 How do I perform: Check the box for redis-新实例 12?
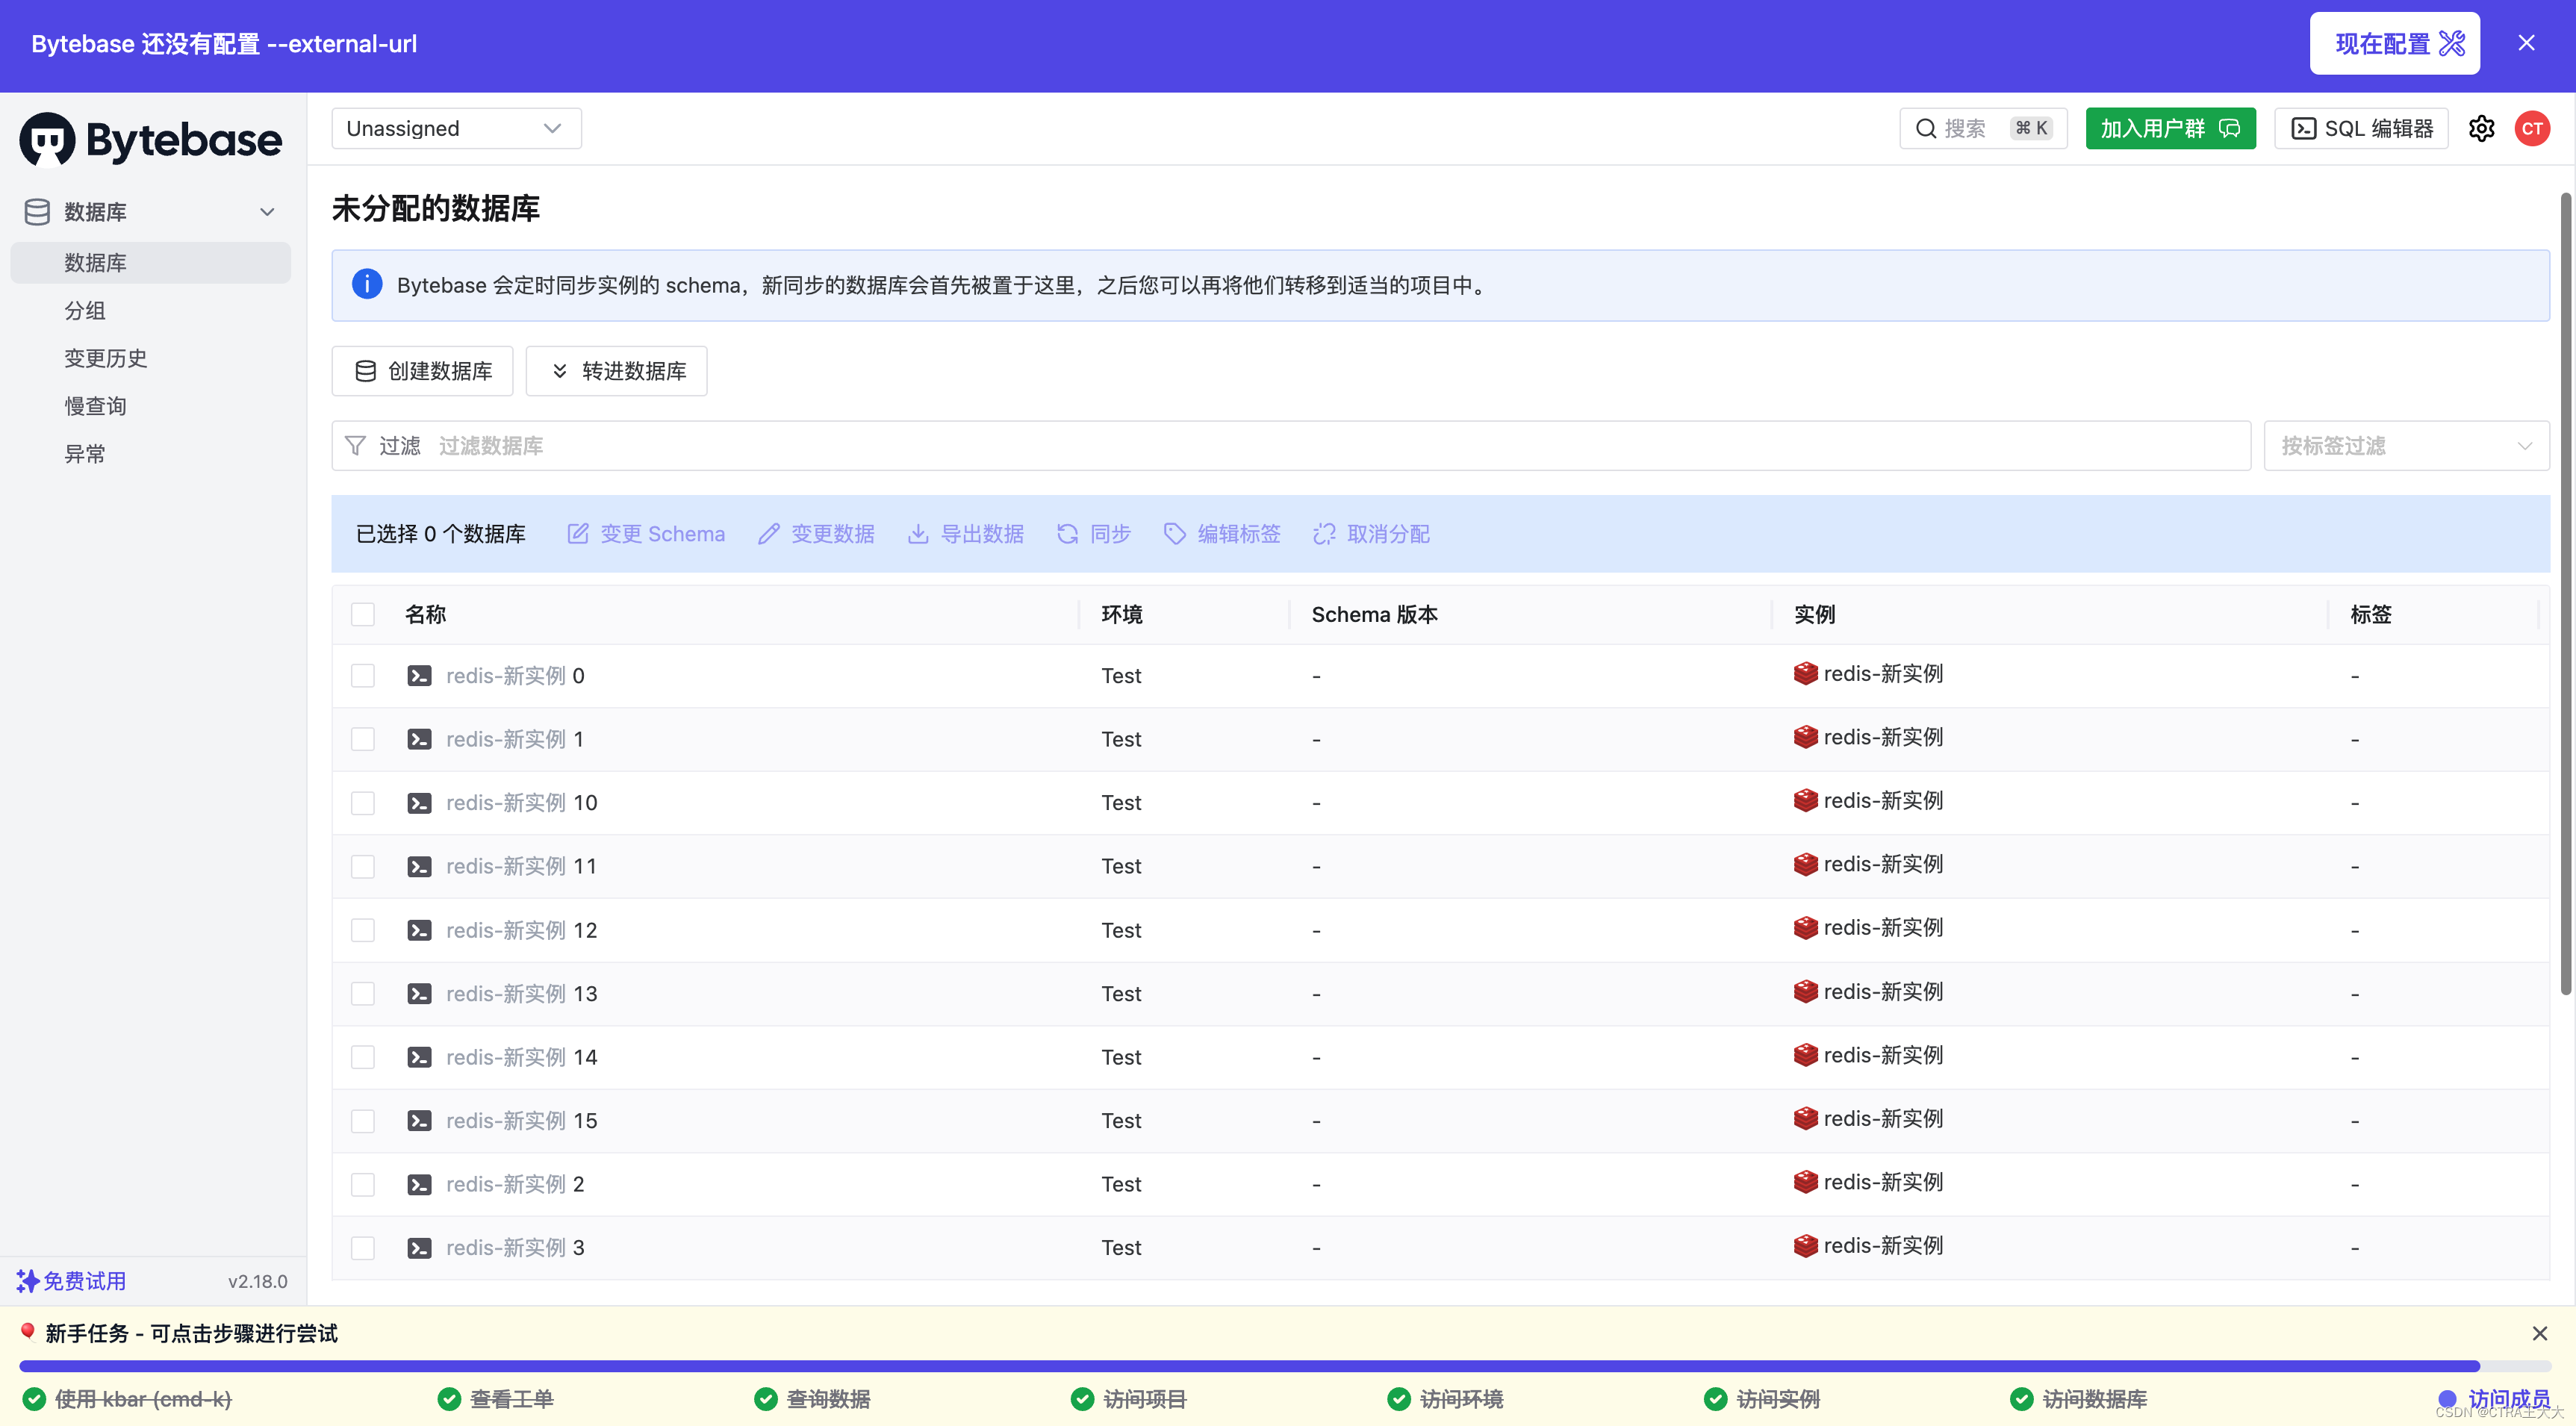363,930
